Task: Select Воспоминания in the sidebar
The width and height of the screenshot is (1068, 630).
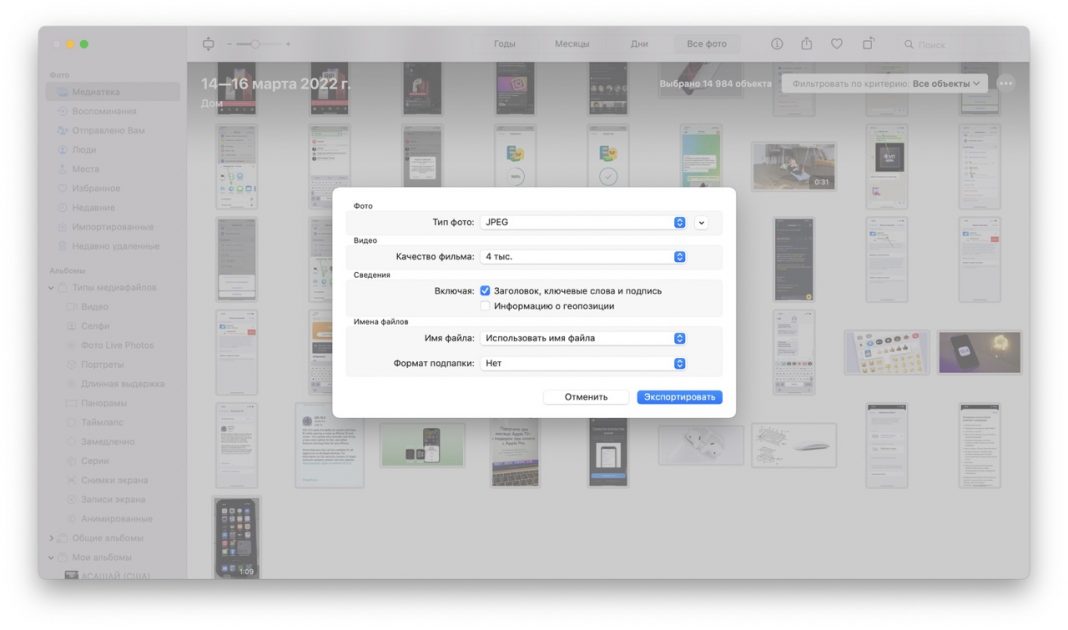Action: tap(112, 111)
